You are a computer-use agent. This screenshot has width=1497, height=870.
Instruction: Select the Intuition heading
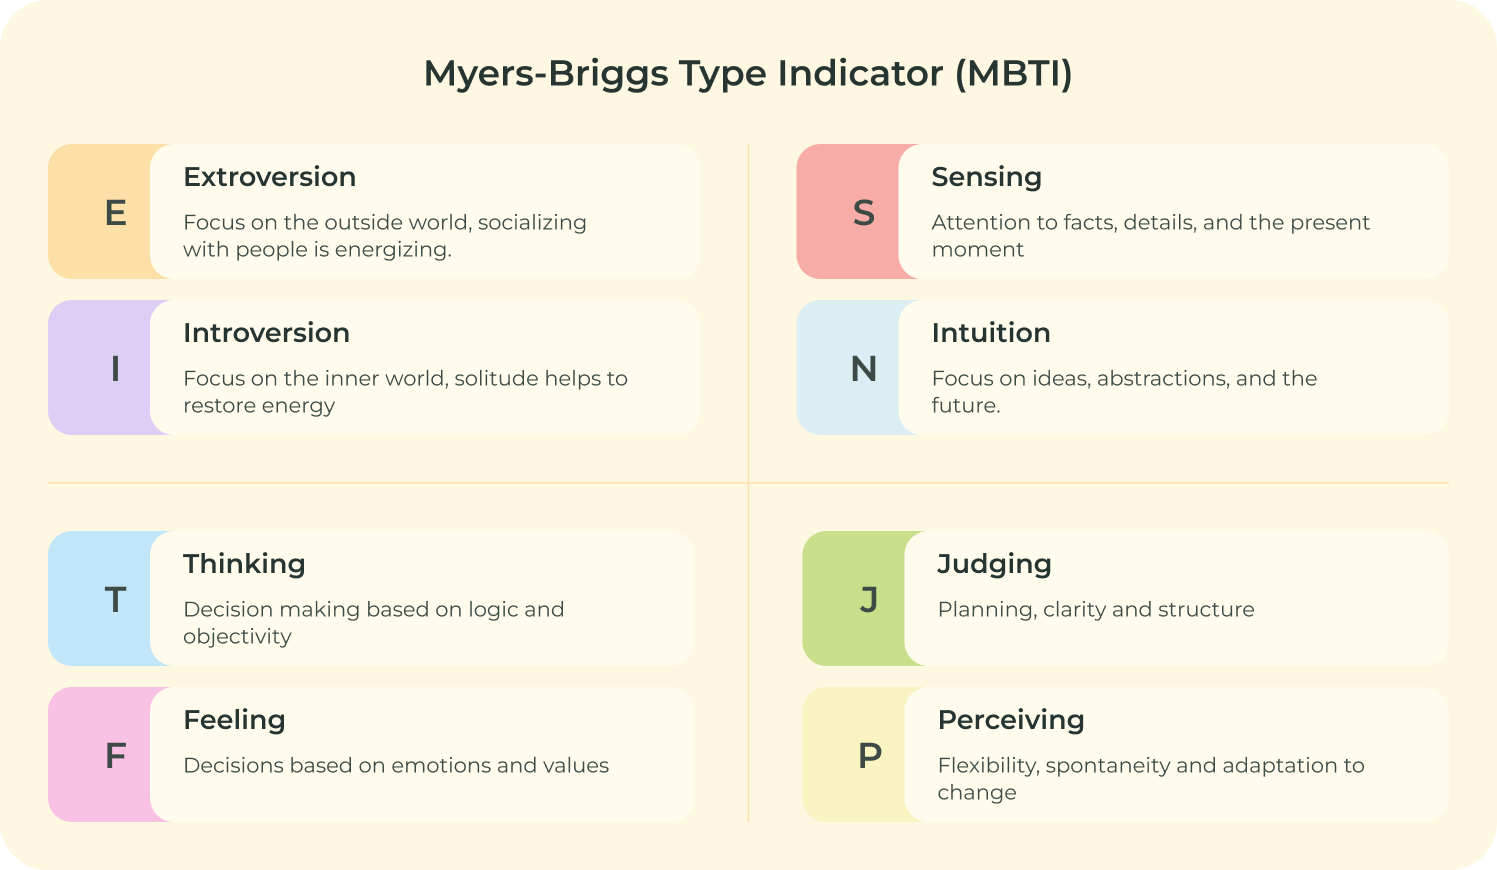tap(991, 333)
